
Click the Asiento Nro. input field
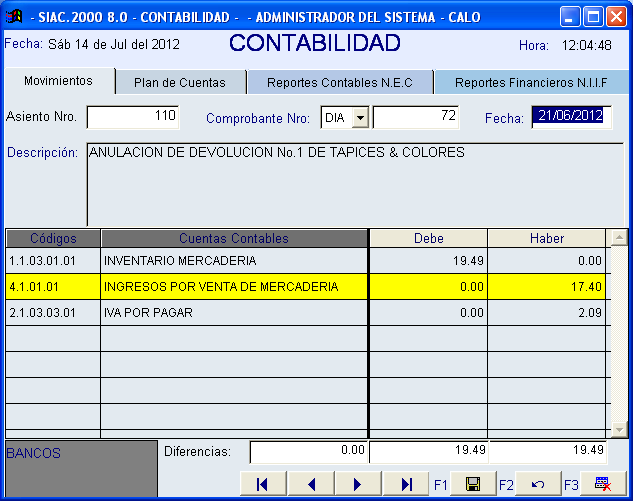point(133,118)
